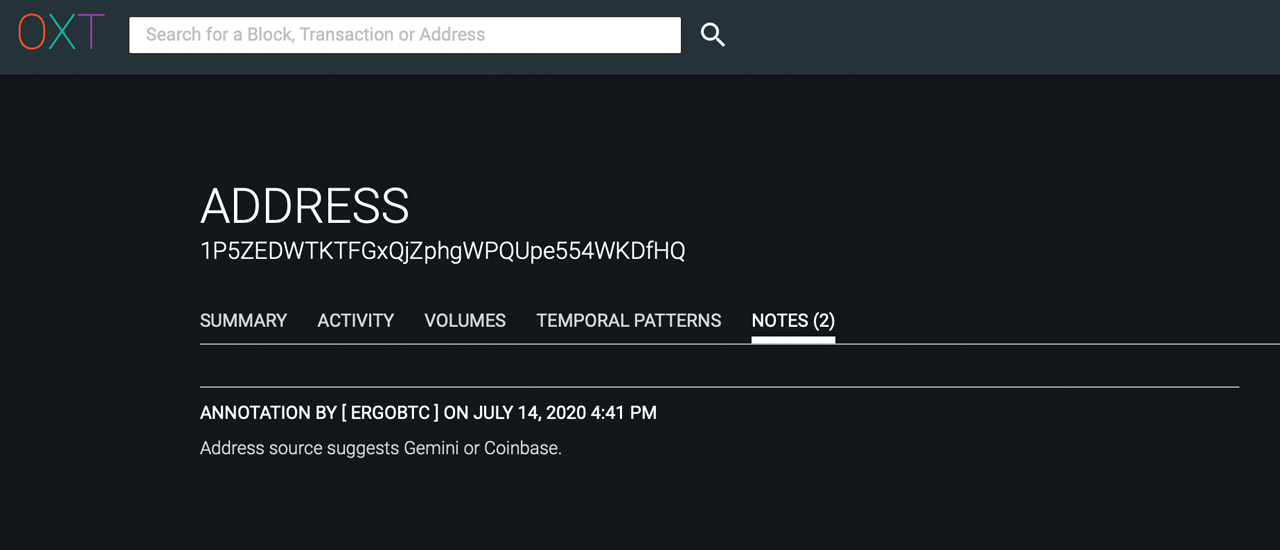Click the OXT logo

[x=61, y=33]
